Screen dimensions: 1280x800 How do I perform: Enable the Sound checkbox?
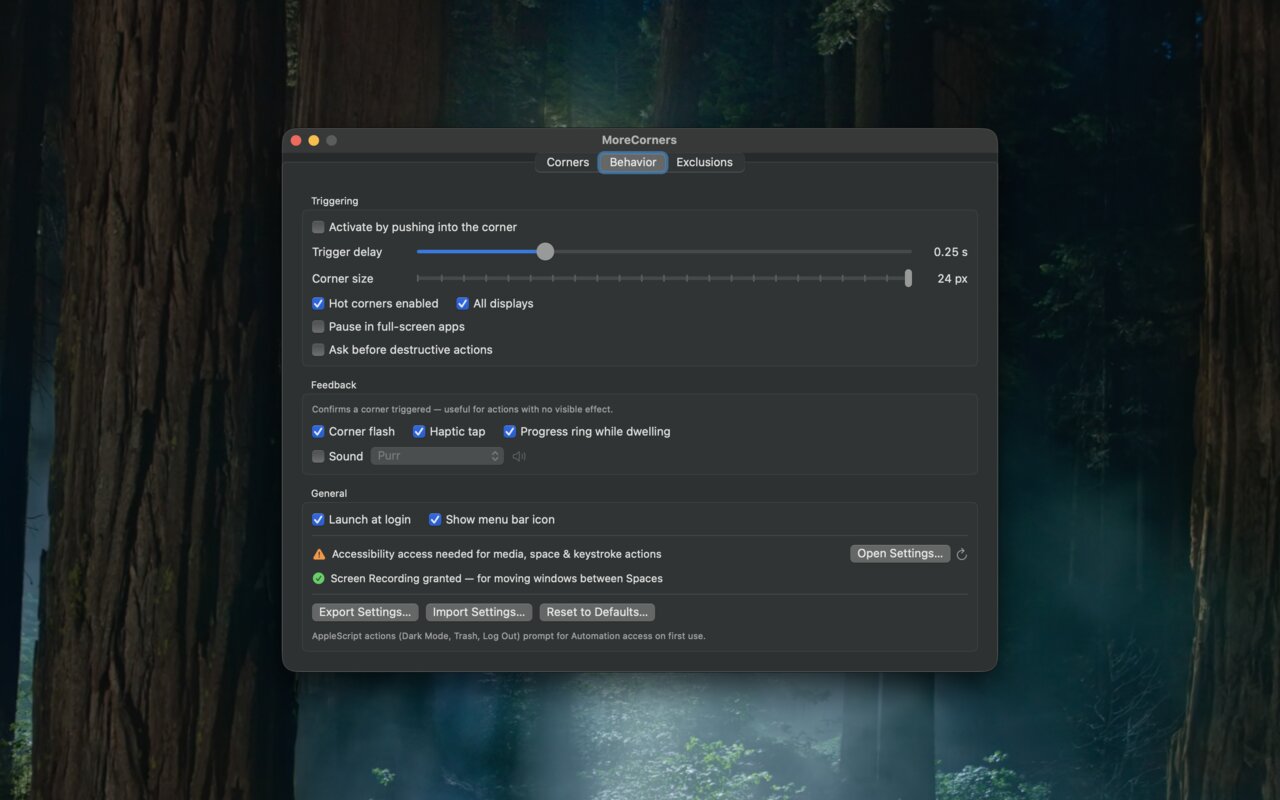318,457
